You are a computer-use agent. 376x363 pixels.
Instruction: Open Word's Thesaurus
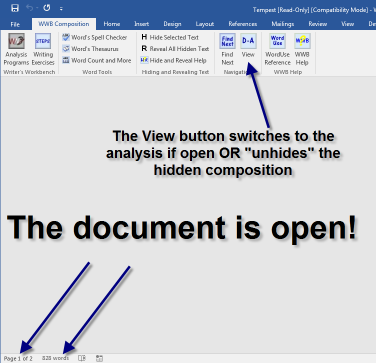point(90,49)
